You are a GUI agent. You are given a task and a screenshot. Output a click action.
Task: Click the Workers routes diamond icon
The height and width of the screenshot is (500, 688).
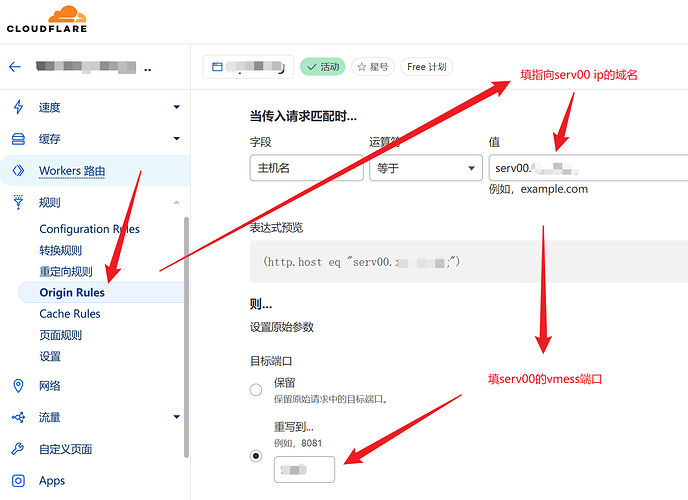(x=18, y=170)
